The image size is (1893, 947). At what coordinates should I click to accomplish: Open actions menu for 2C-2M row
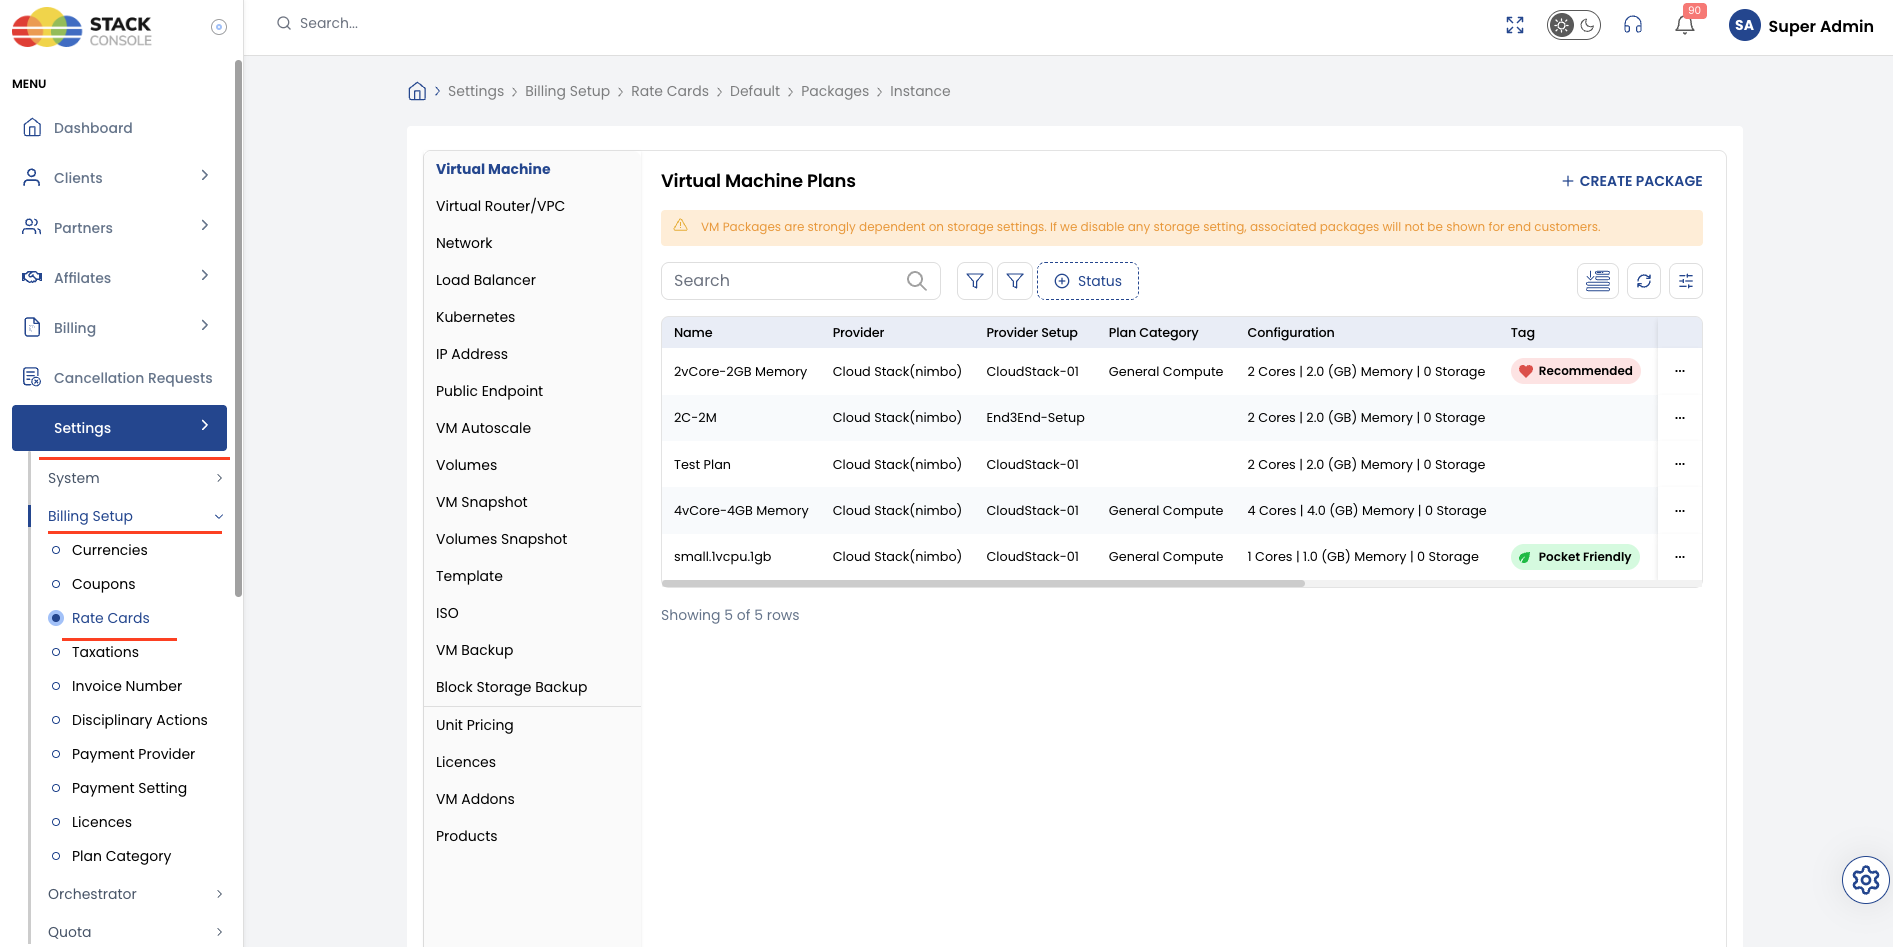(1680, 418)
